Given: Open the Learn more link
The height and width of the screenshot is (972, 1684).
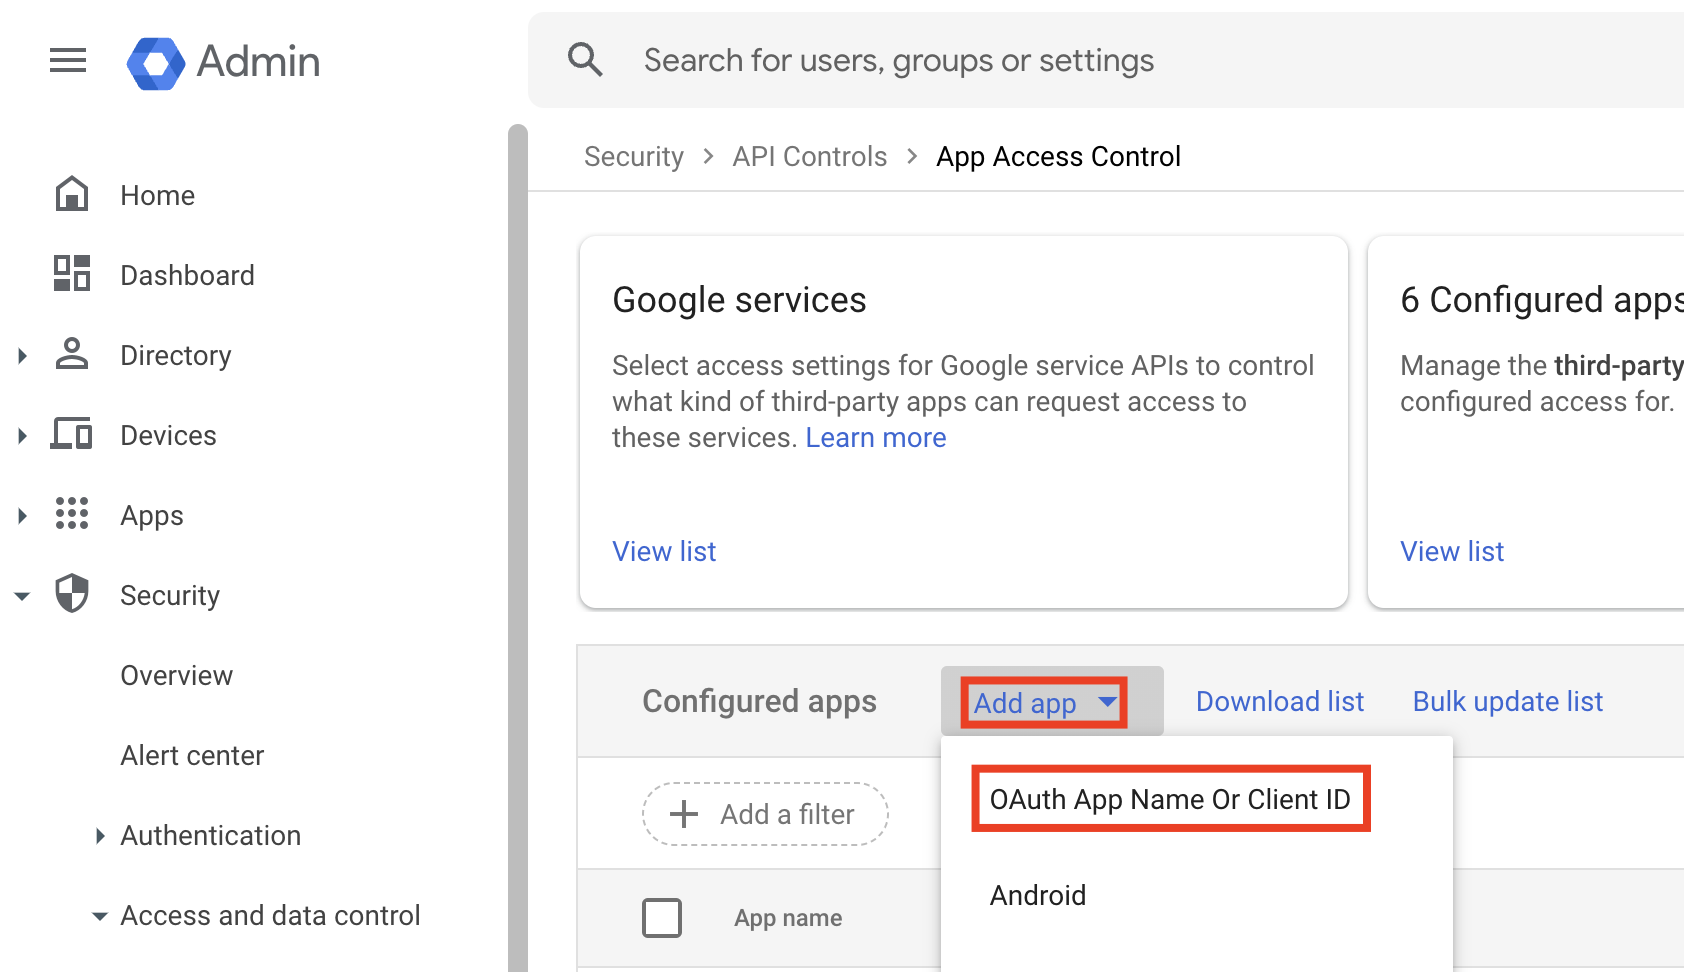Looking at the screenshot, I should (875, 438).
